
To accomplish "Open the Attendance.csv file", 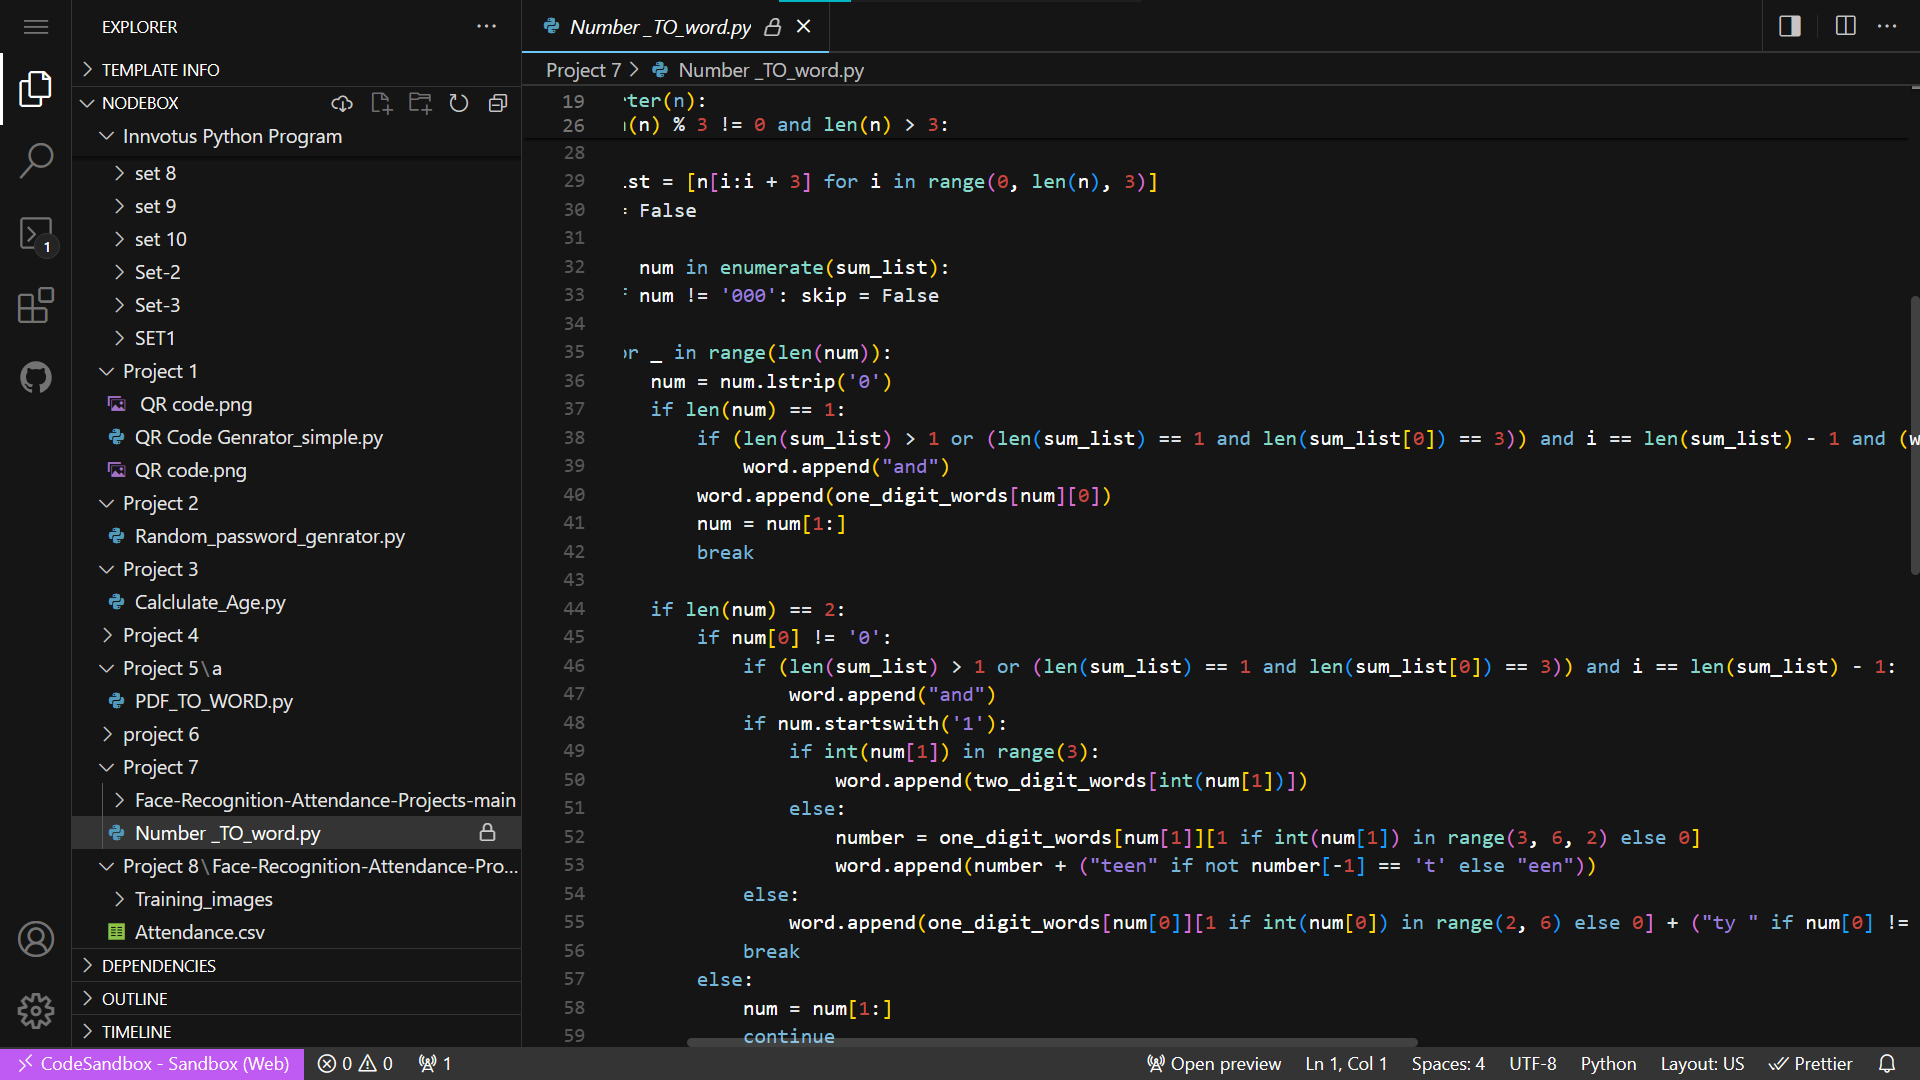I will coord(297,932).
